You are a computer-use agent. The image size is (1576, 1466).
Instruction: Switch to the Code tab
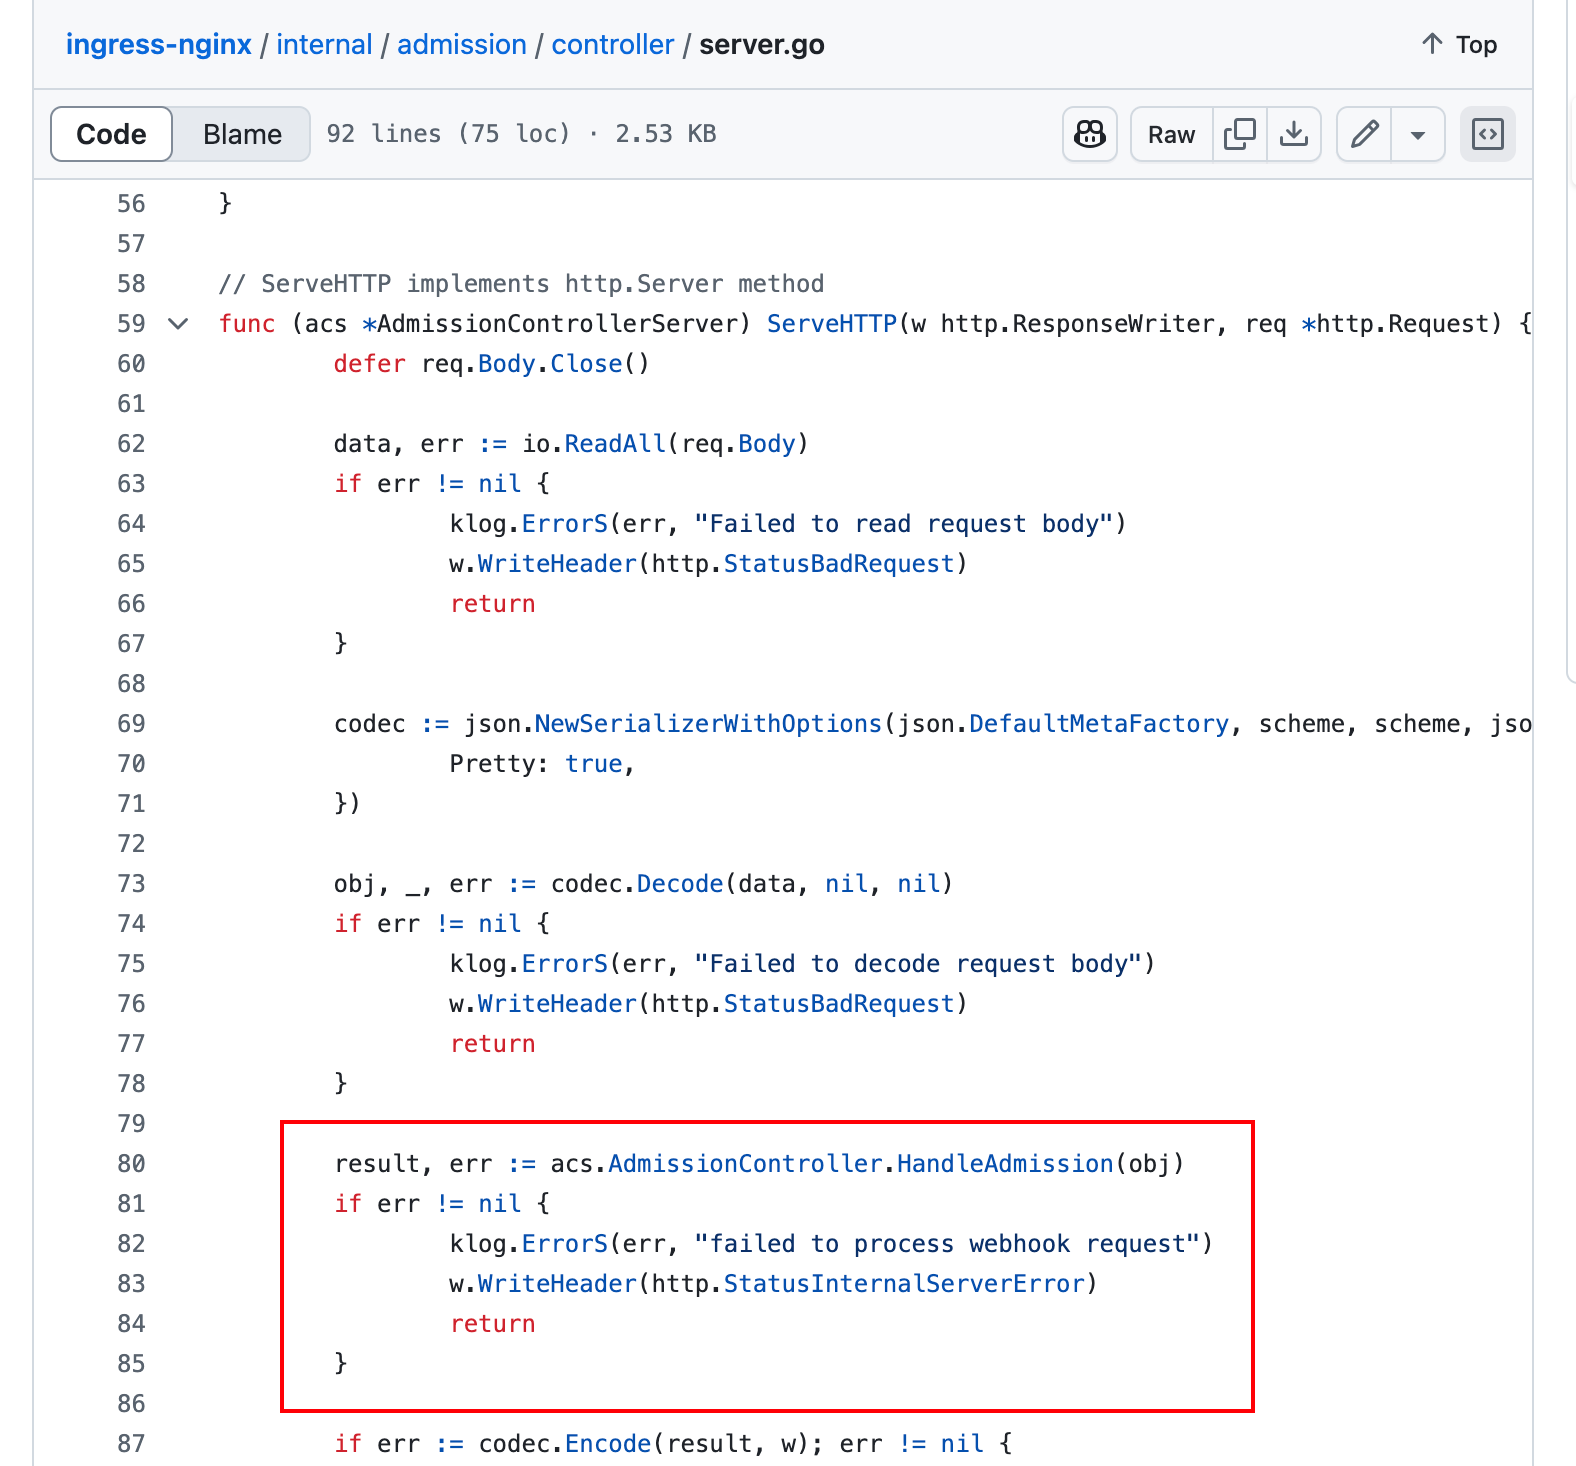click(111, 134)
